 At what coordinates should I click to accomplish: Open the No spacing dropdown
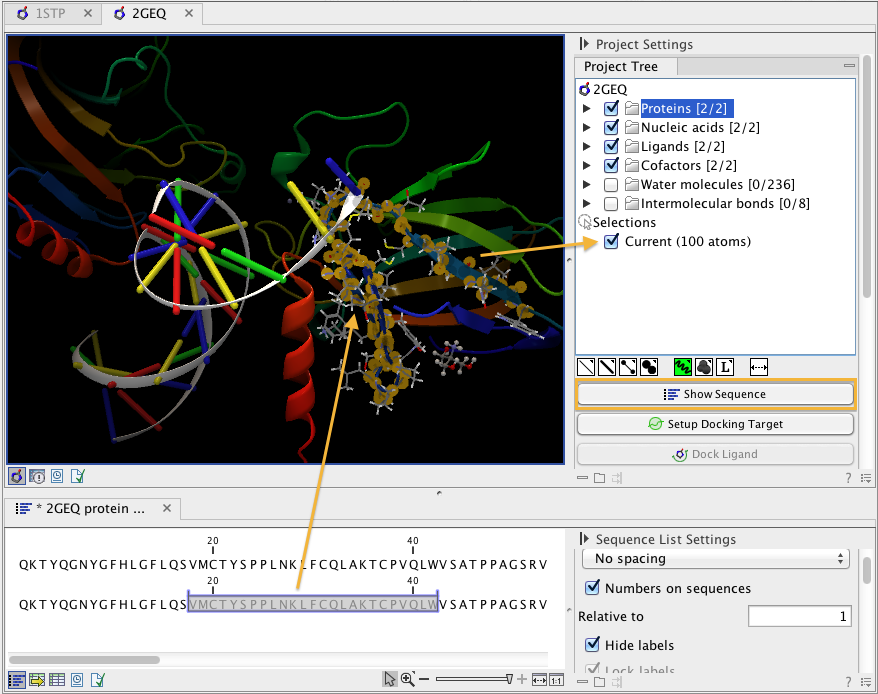[715, 559]
